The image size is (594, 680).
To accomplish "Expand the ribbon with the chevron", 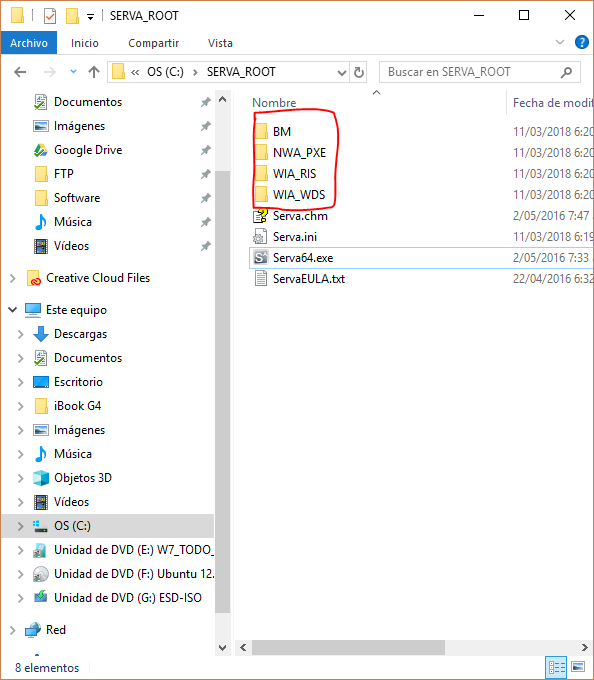I will pyautogui.click(x=560, y=42).
